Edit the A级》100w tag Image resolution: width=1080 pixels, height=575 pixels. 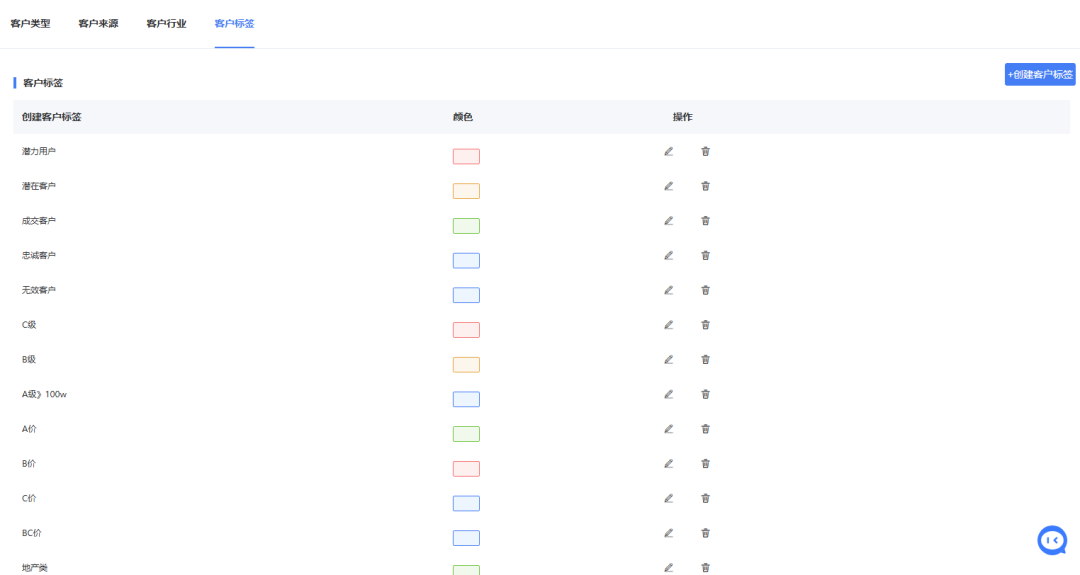coord(668,395)
